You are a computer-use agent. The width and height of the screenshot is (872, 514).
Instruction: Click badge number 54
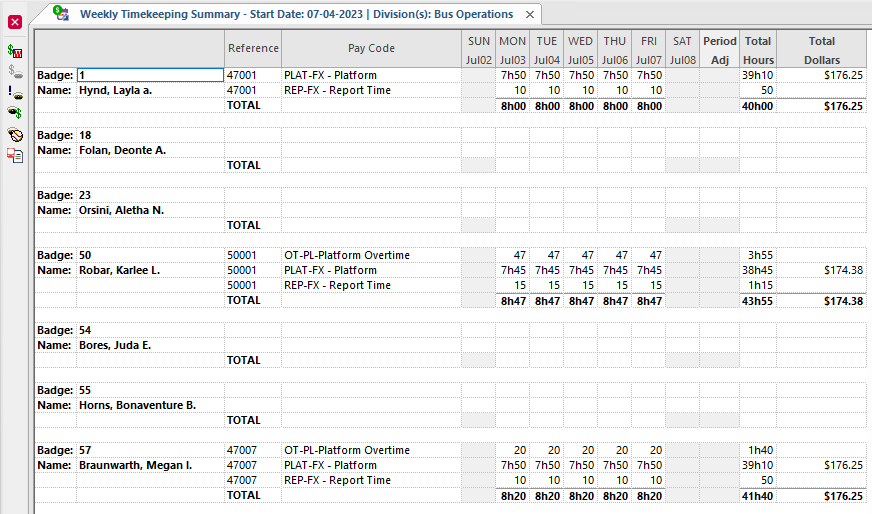(x=85, y=330)
